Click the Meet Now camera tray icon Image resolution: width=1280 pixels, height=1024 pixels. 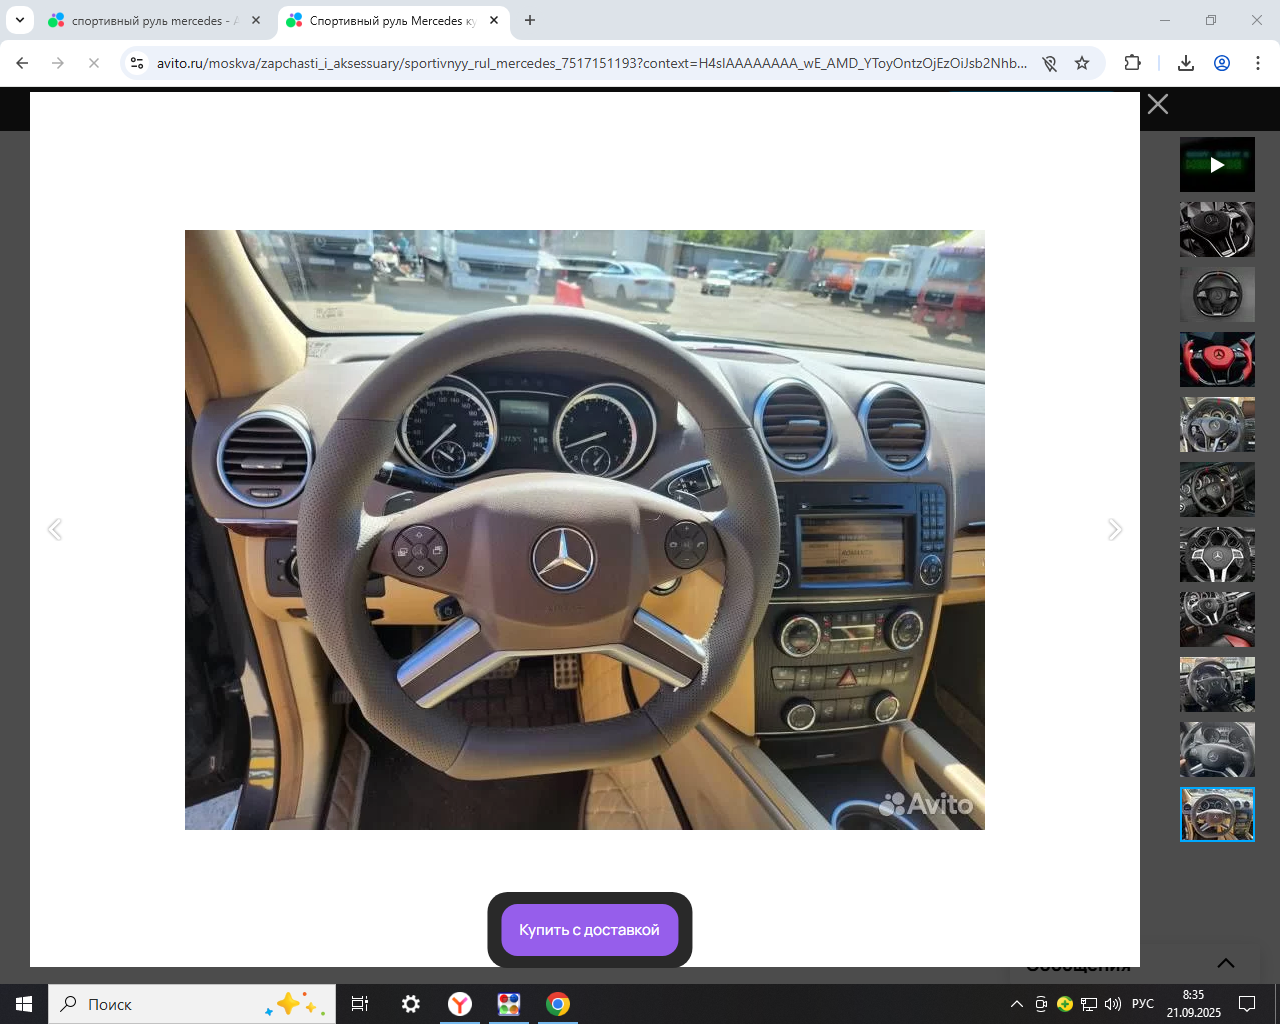click(x=1041, y=1004)
